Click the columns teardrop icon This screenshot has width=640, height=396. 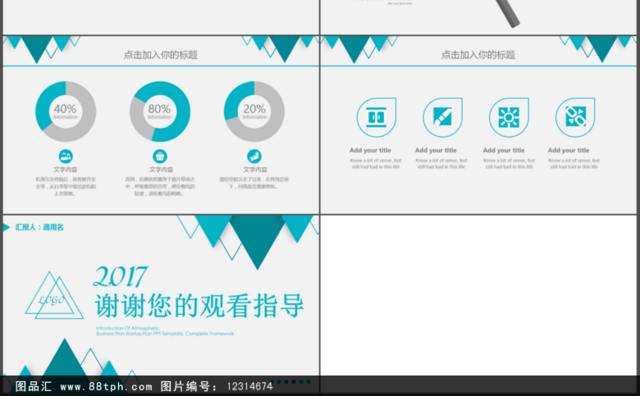[376, 117]
